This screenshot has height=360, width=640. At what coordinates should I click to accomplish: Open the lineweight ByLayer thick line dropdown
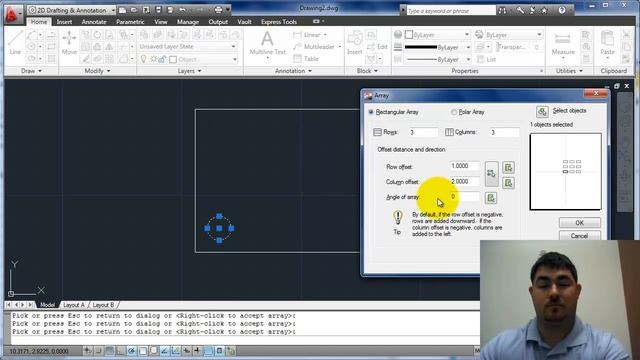(438, 47)
